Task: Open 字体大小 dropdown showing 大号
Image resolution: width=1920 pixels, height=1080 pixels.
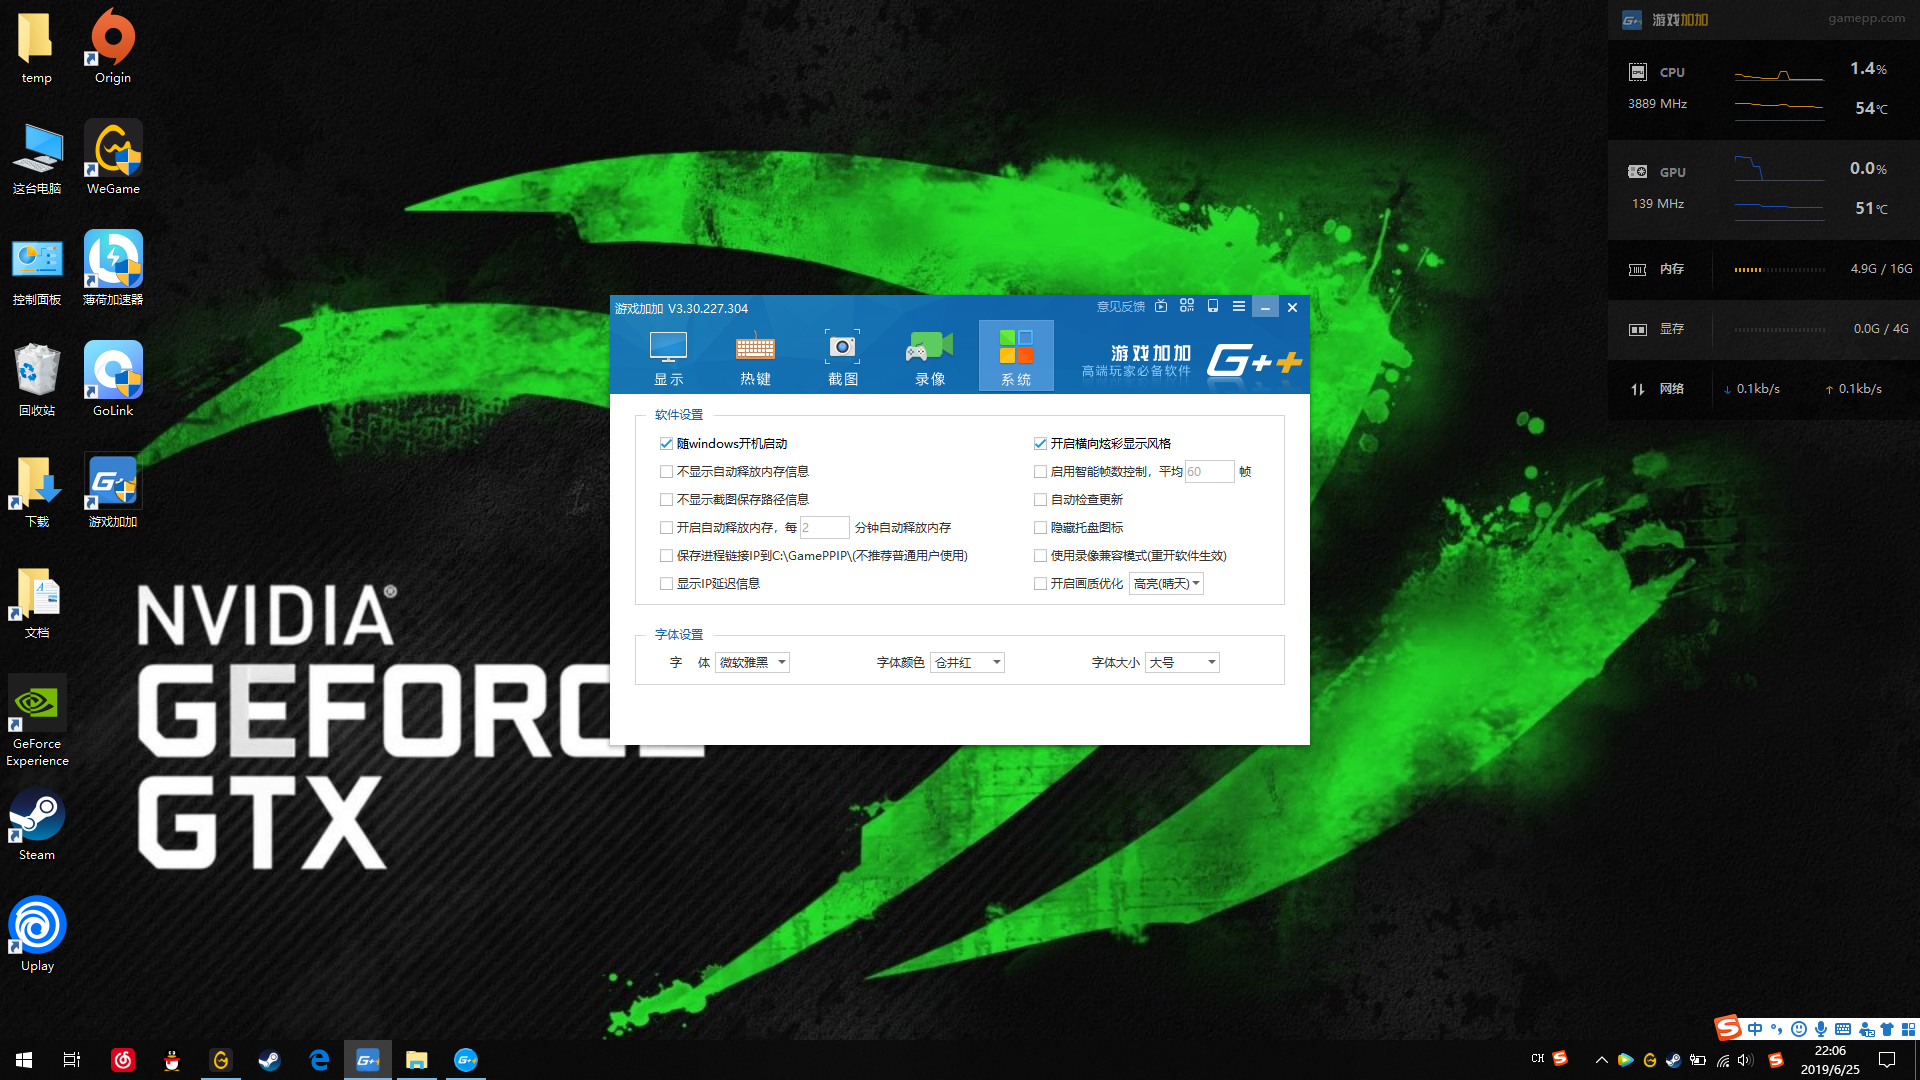Action: (x=1182, y=662)
